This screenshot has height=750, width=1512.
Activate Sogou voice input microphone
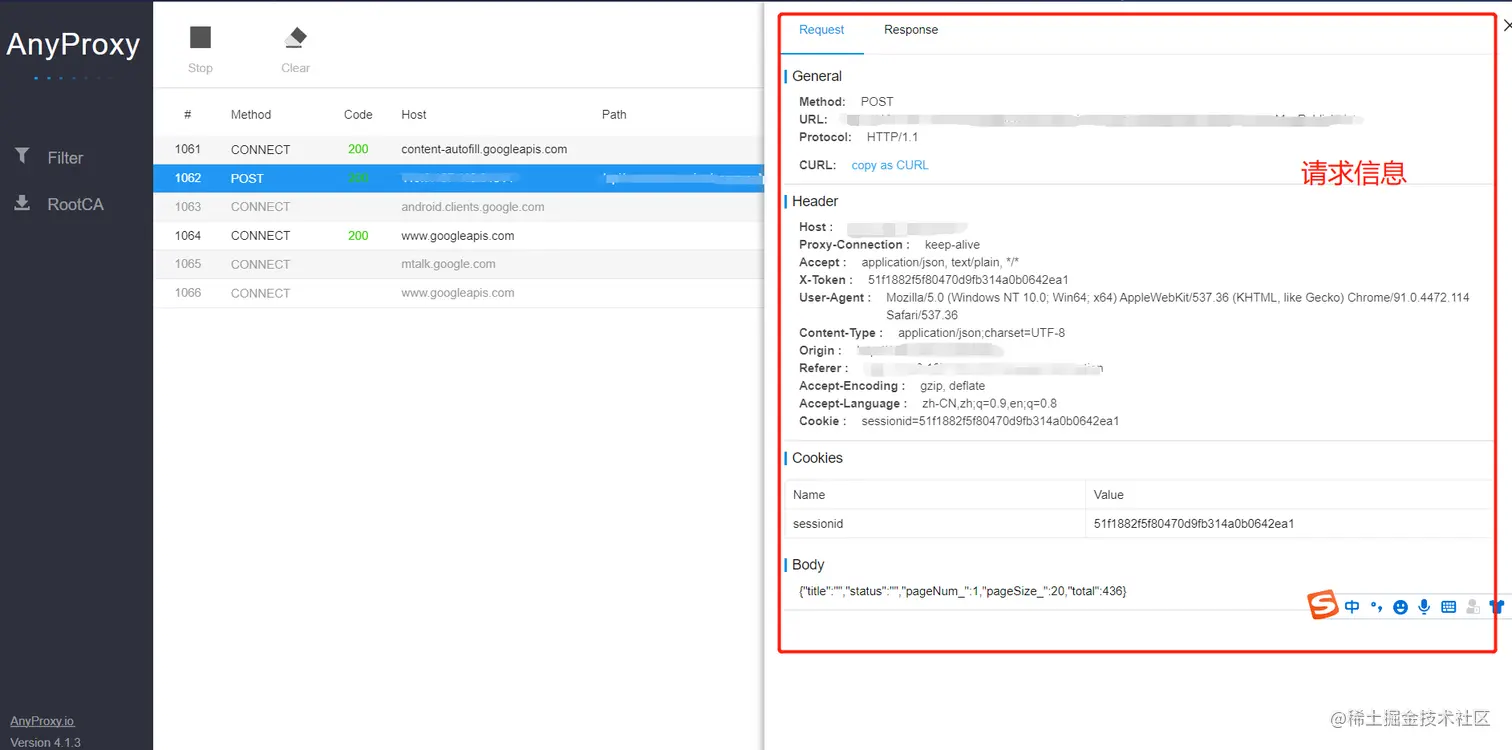click(x=1424, y=606)
